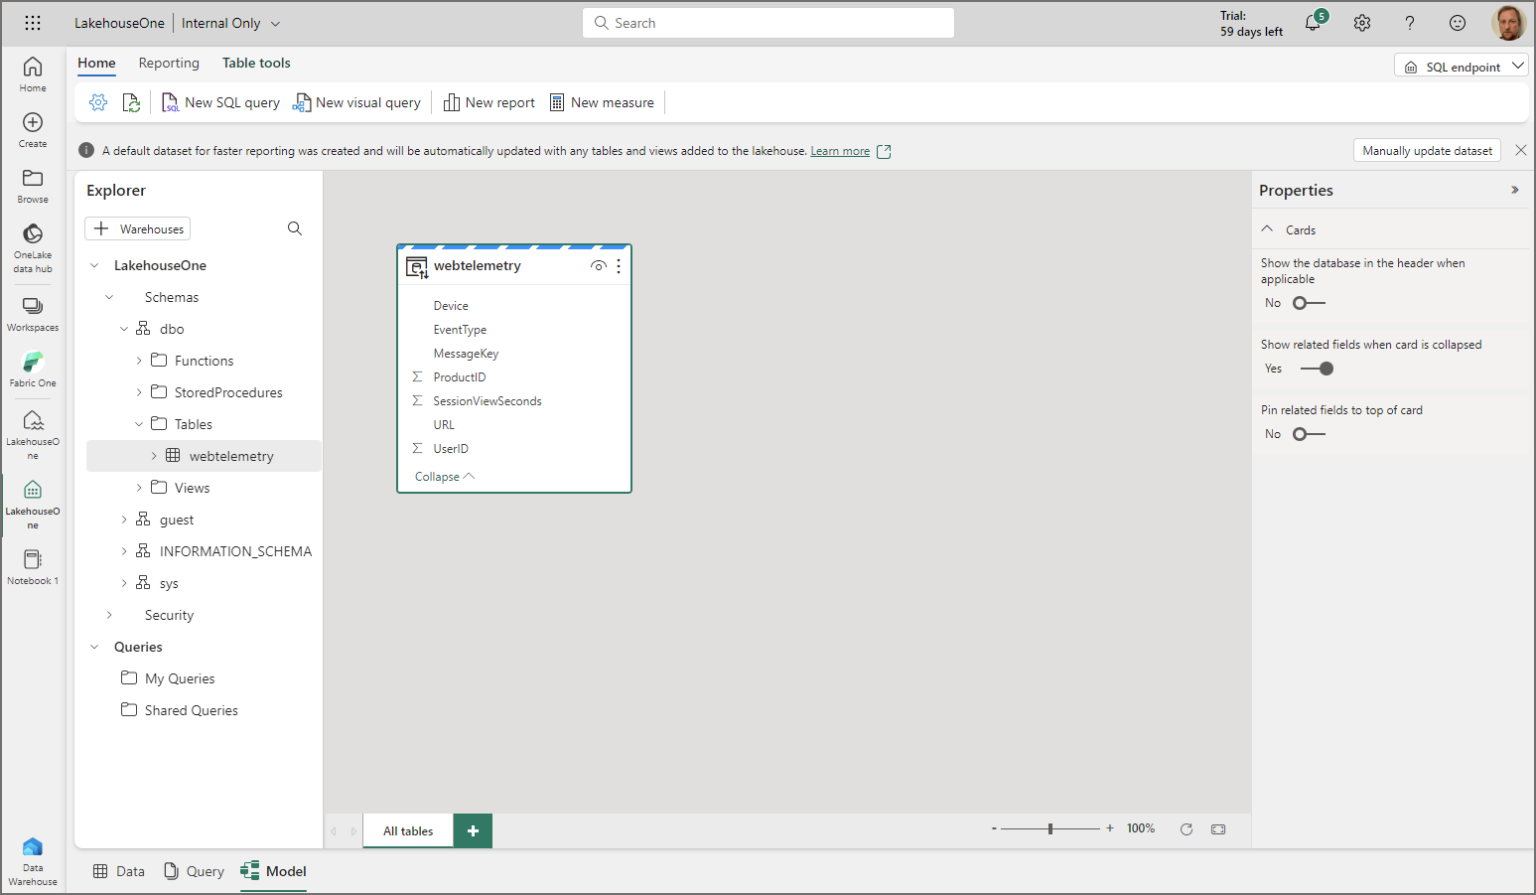
Task: Open the OneLake data hub from the sidebar
Action: click(32, 243)
